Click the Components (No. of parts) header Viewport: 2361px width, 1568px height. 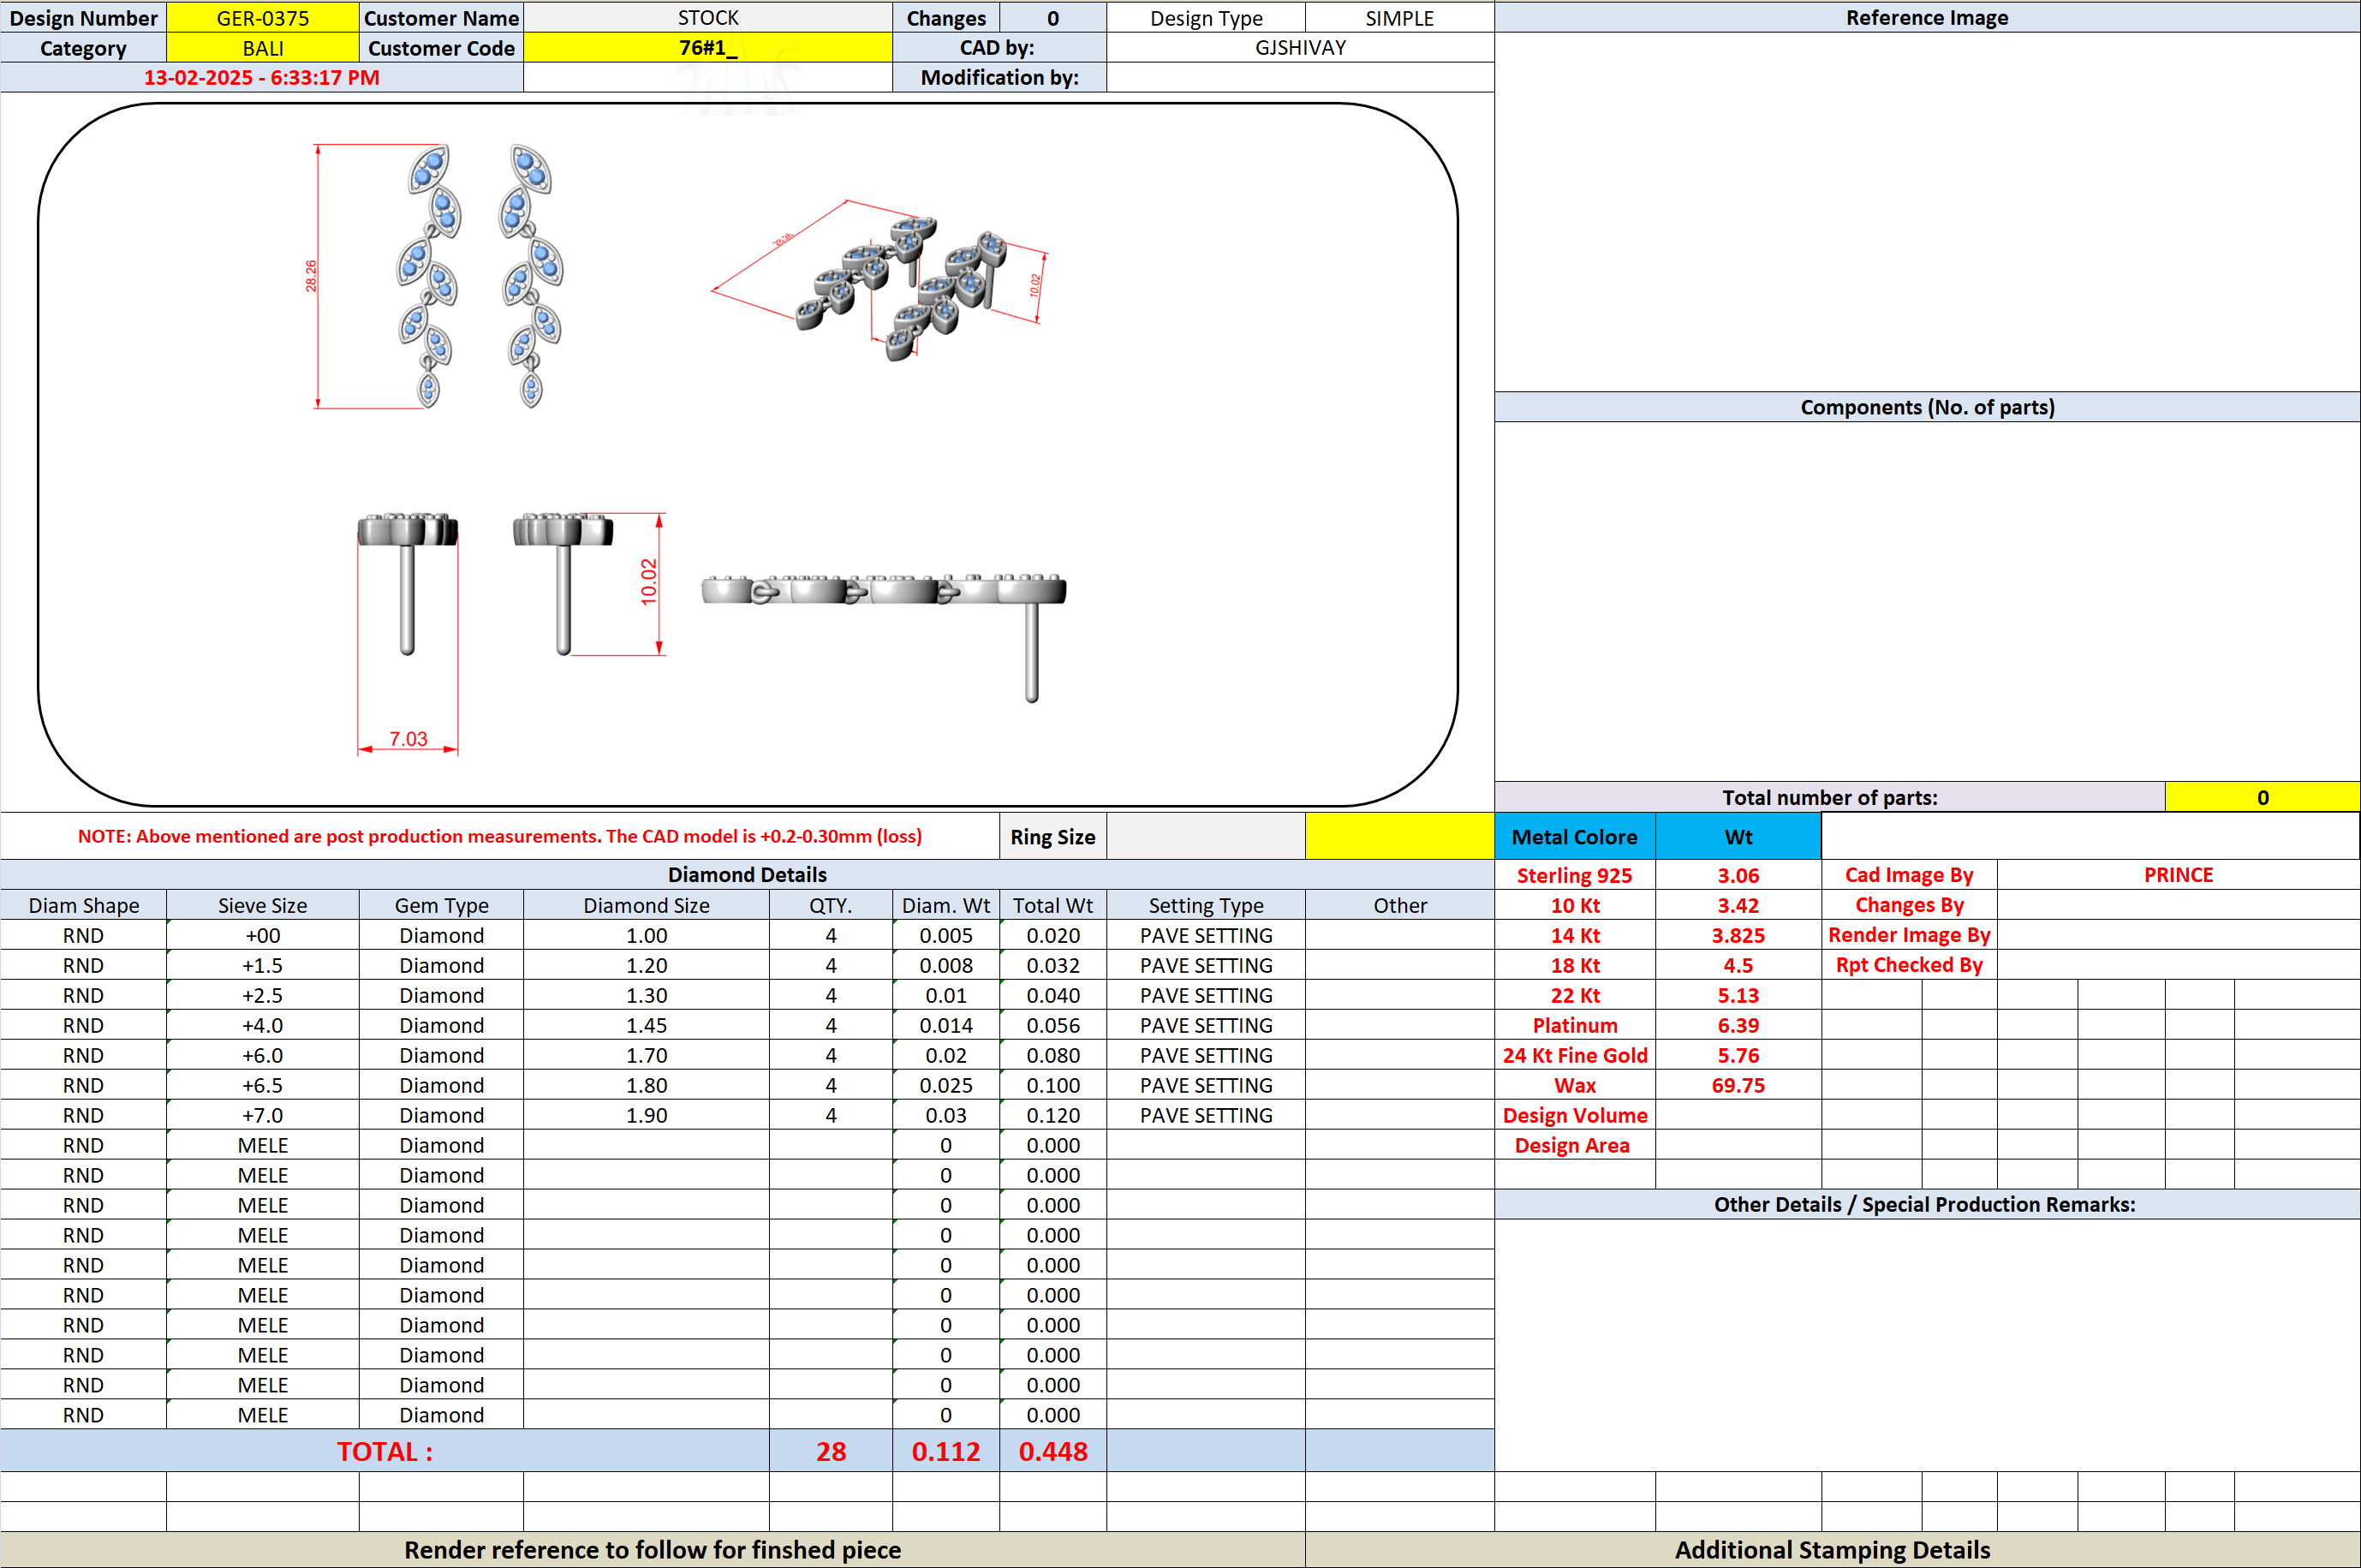1927,407
